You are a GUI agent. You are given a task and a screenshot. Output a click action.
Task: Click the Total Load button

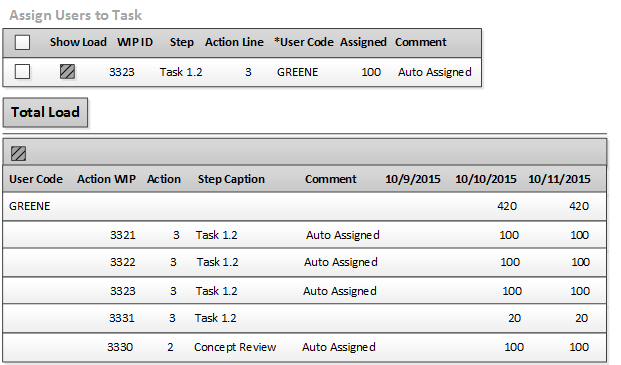tap(45, 112)
